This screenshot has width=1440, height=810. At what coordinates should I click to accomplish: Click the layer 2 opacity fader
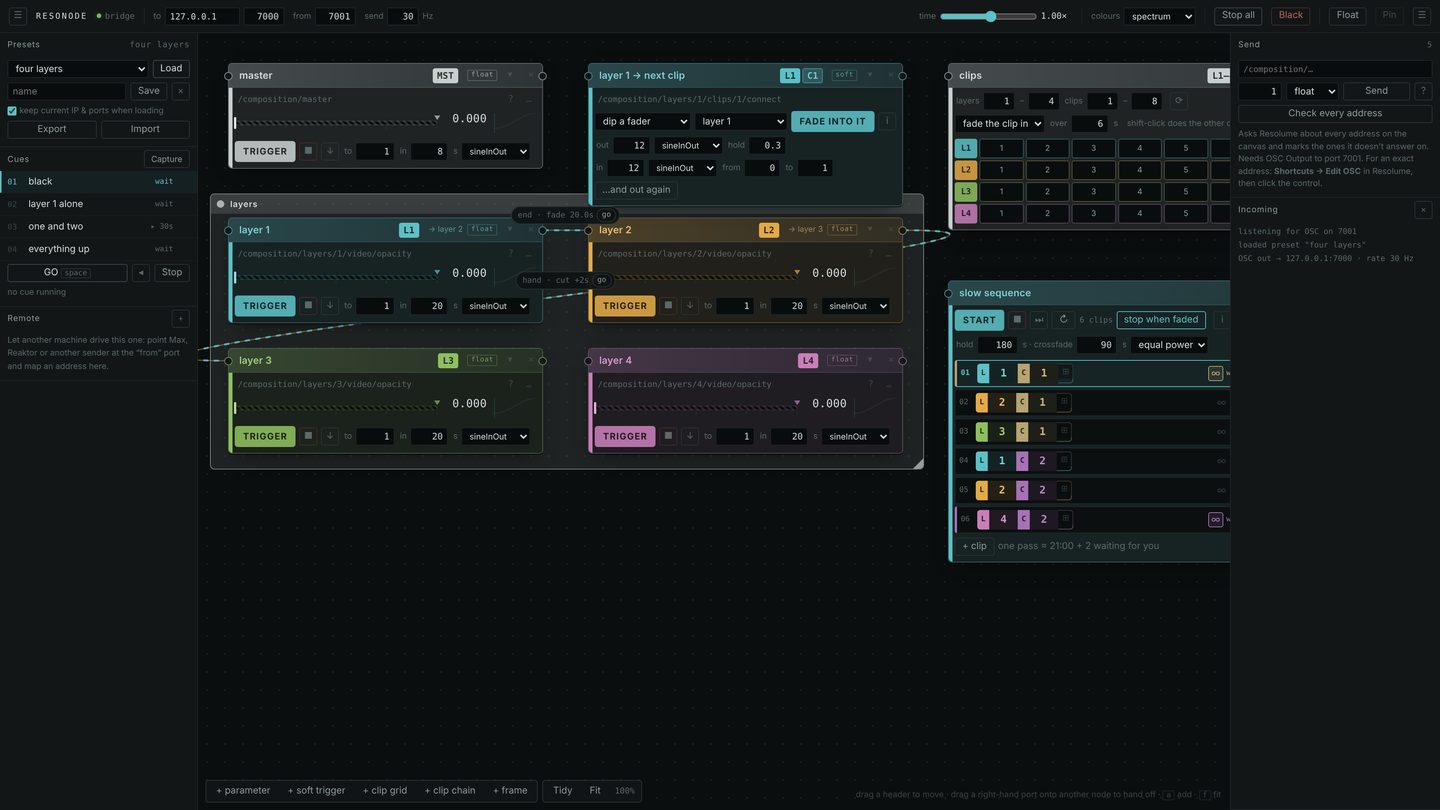(697, 275)
